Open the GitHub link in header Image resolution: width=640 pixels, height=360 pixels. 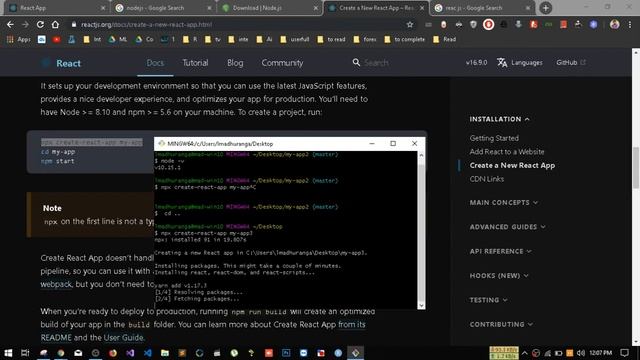[x=571, y=62]
